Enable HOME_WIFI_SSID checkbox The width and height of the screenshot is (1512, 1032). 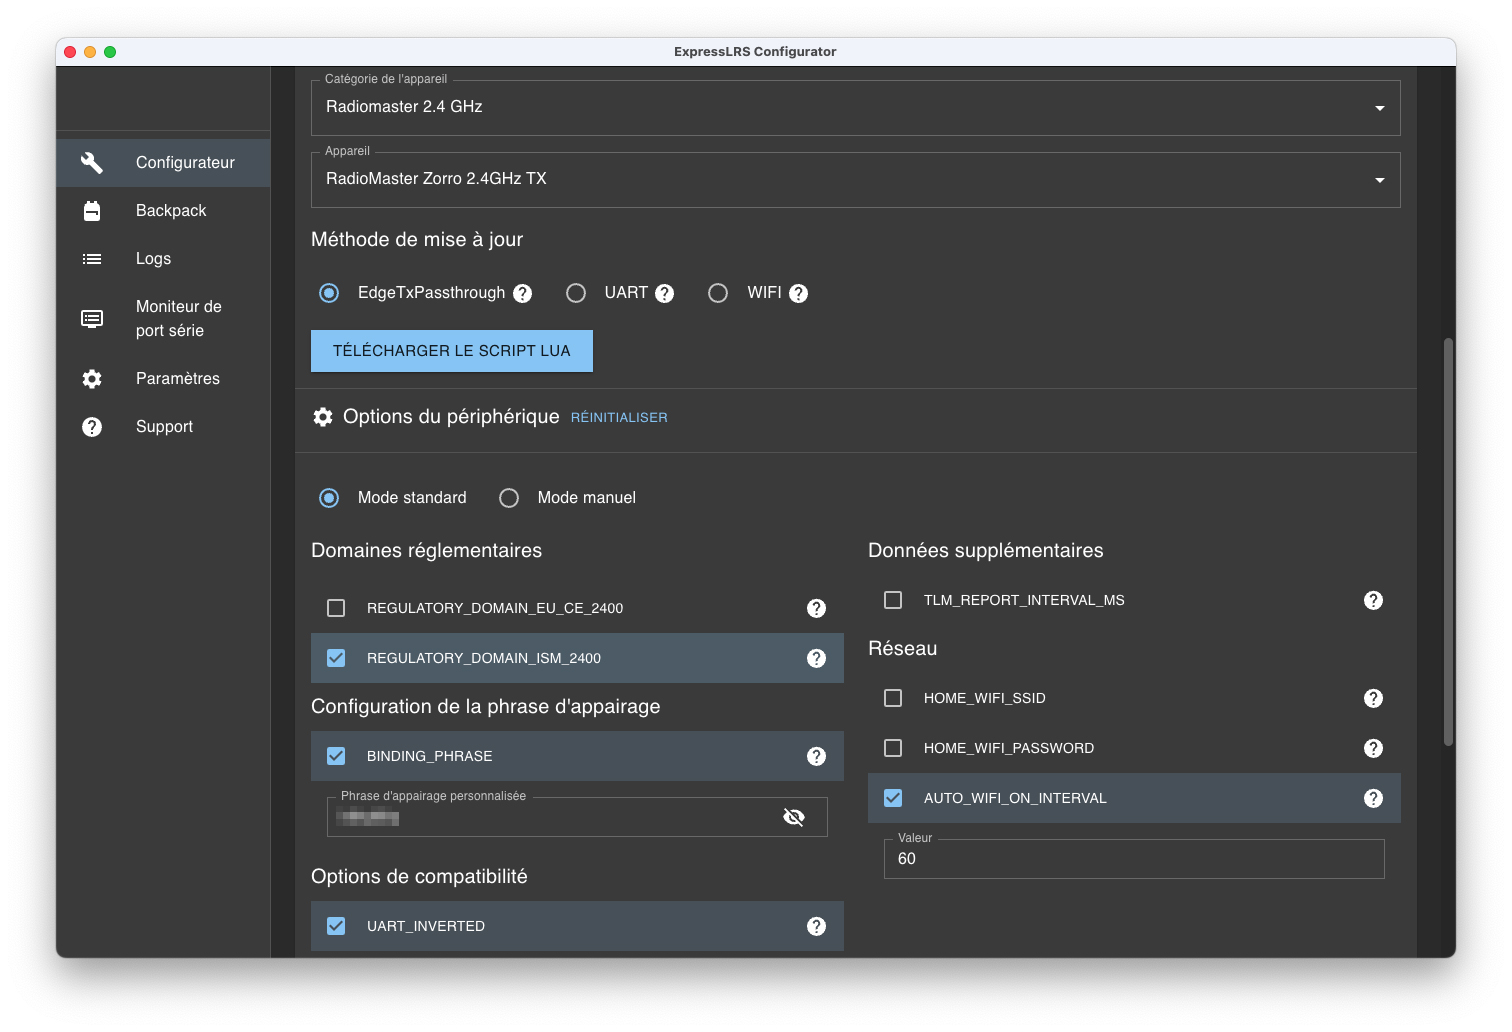click(893, 698)
